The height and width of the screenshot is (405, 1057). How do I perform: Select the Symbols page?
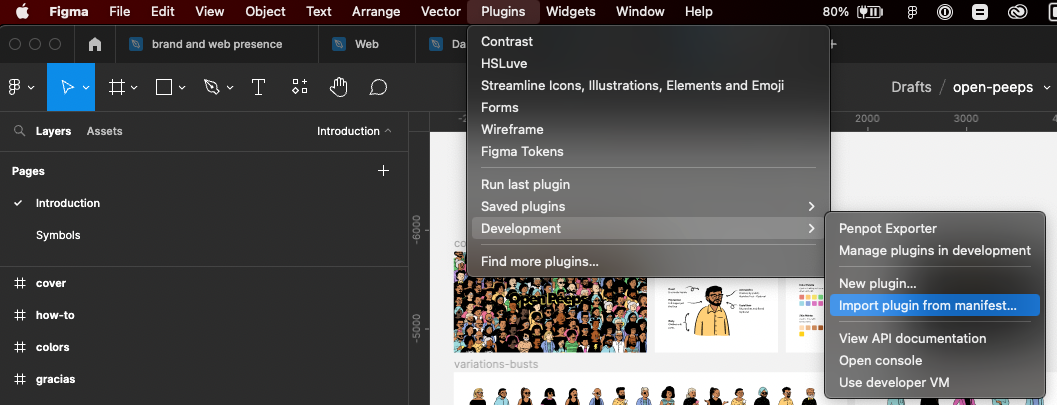coord(58,235)
